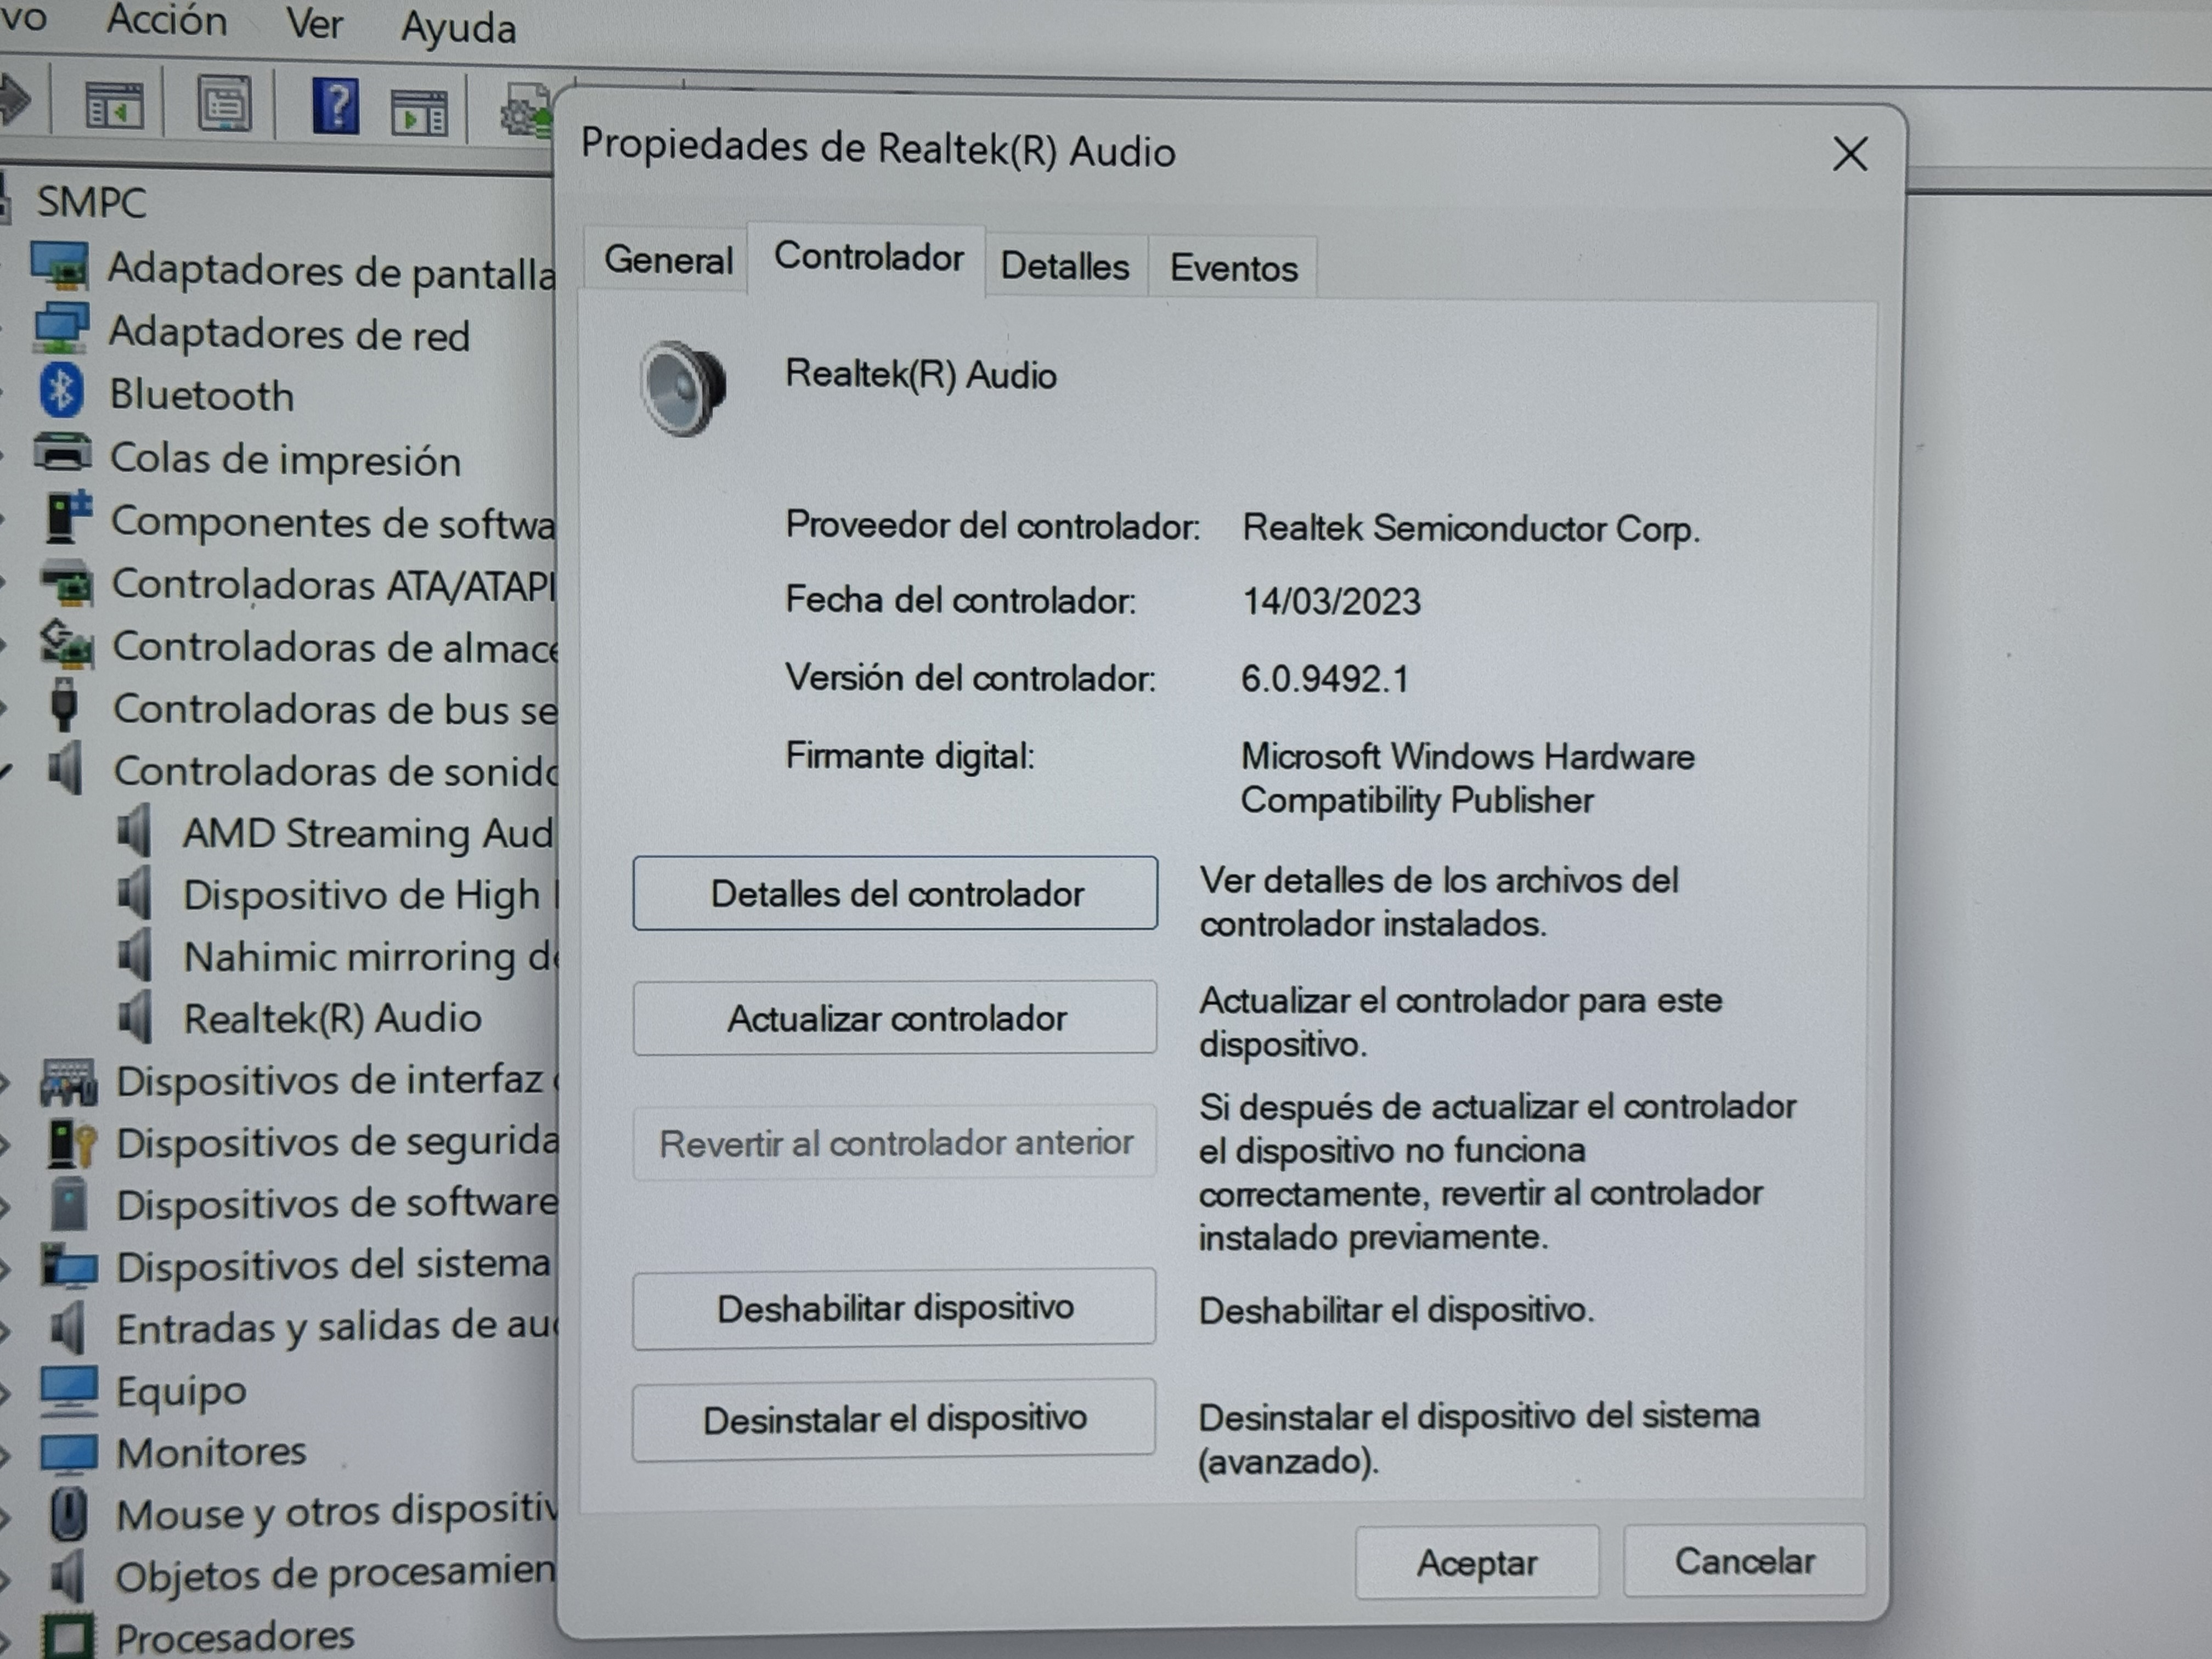Click the show/hide console tree toolbar icon
This screenshot has width=2212, height=1659.
[x=114, y=105]
